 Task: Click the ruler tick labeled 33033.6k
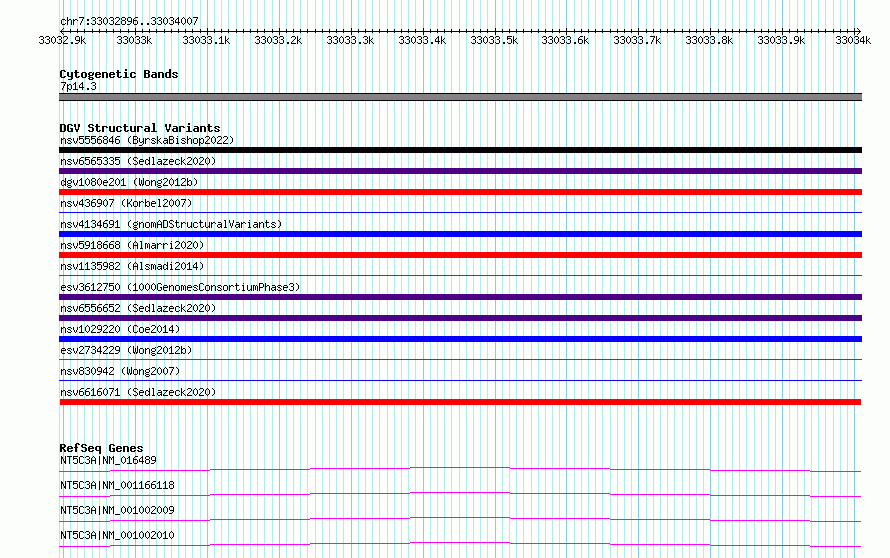(565, 40)
